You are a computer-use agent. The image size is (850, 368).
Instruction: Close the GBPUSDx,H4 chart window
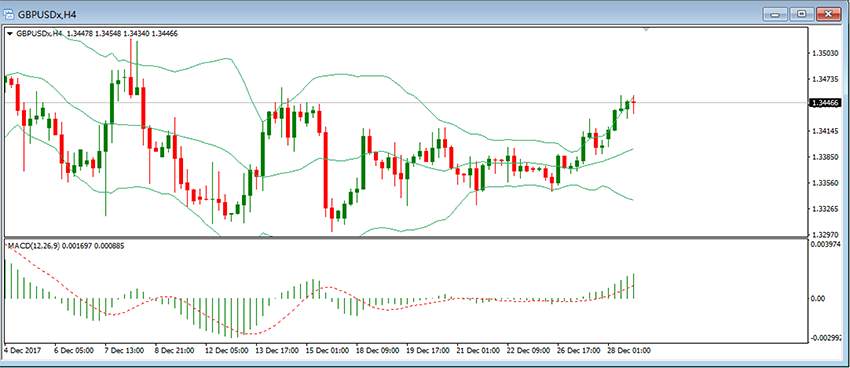coord(828,14)
